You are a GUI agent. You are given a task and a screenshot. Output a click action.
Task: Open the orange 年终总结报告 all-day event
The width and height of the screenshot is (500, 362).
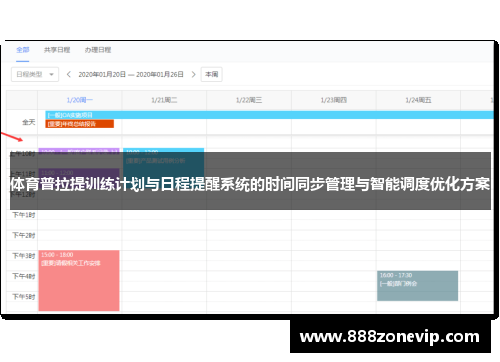[x=80, y=124]
